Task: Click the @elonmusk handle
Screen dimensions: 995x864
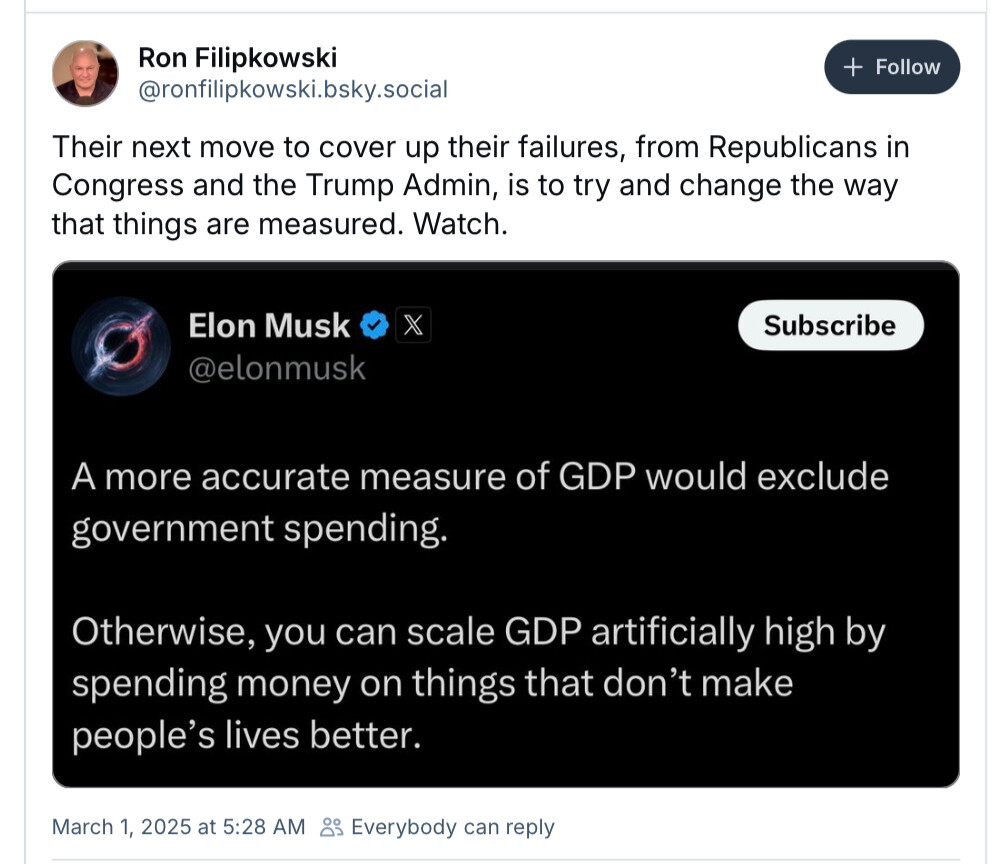Action: pyautogui.click(x=277, y=369)
